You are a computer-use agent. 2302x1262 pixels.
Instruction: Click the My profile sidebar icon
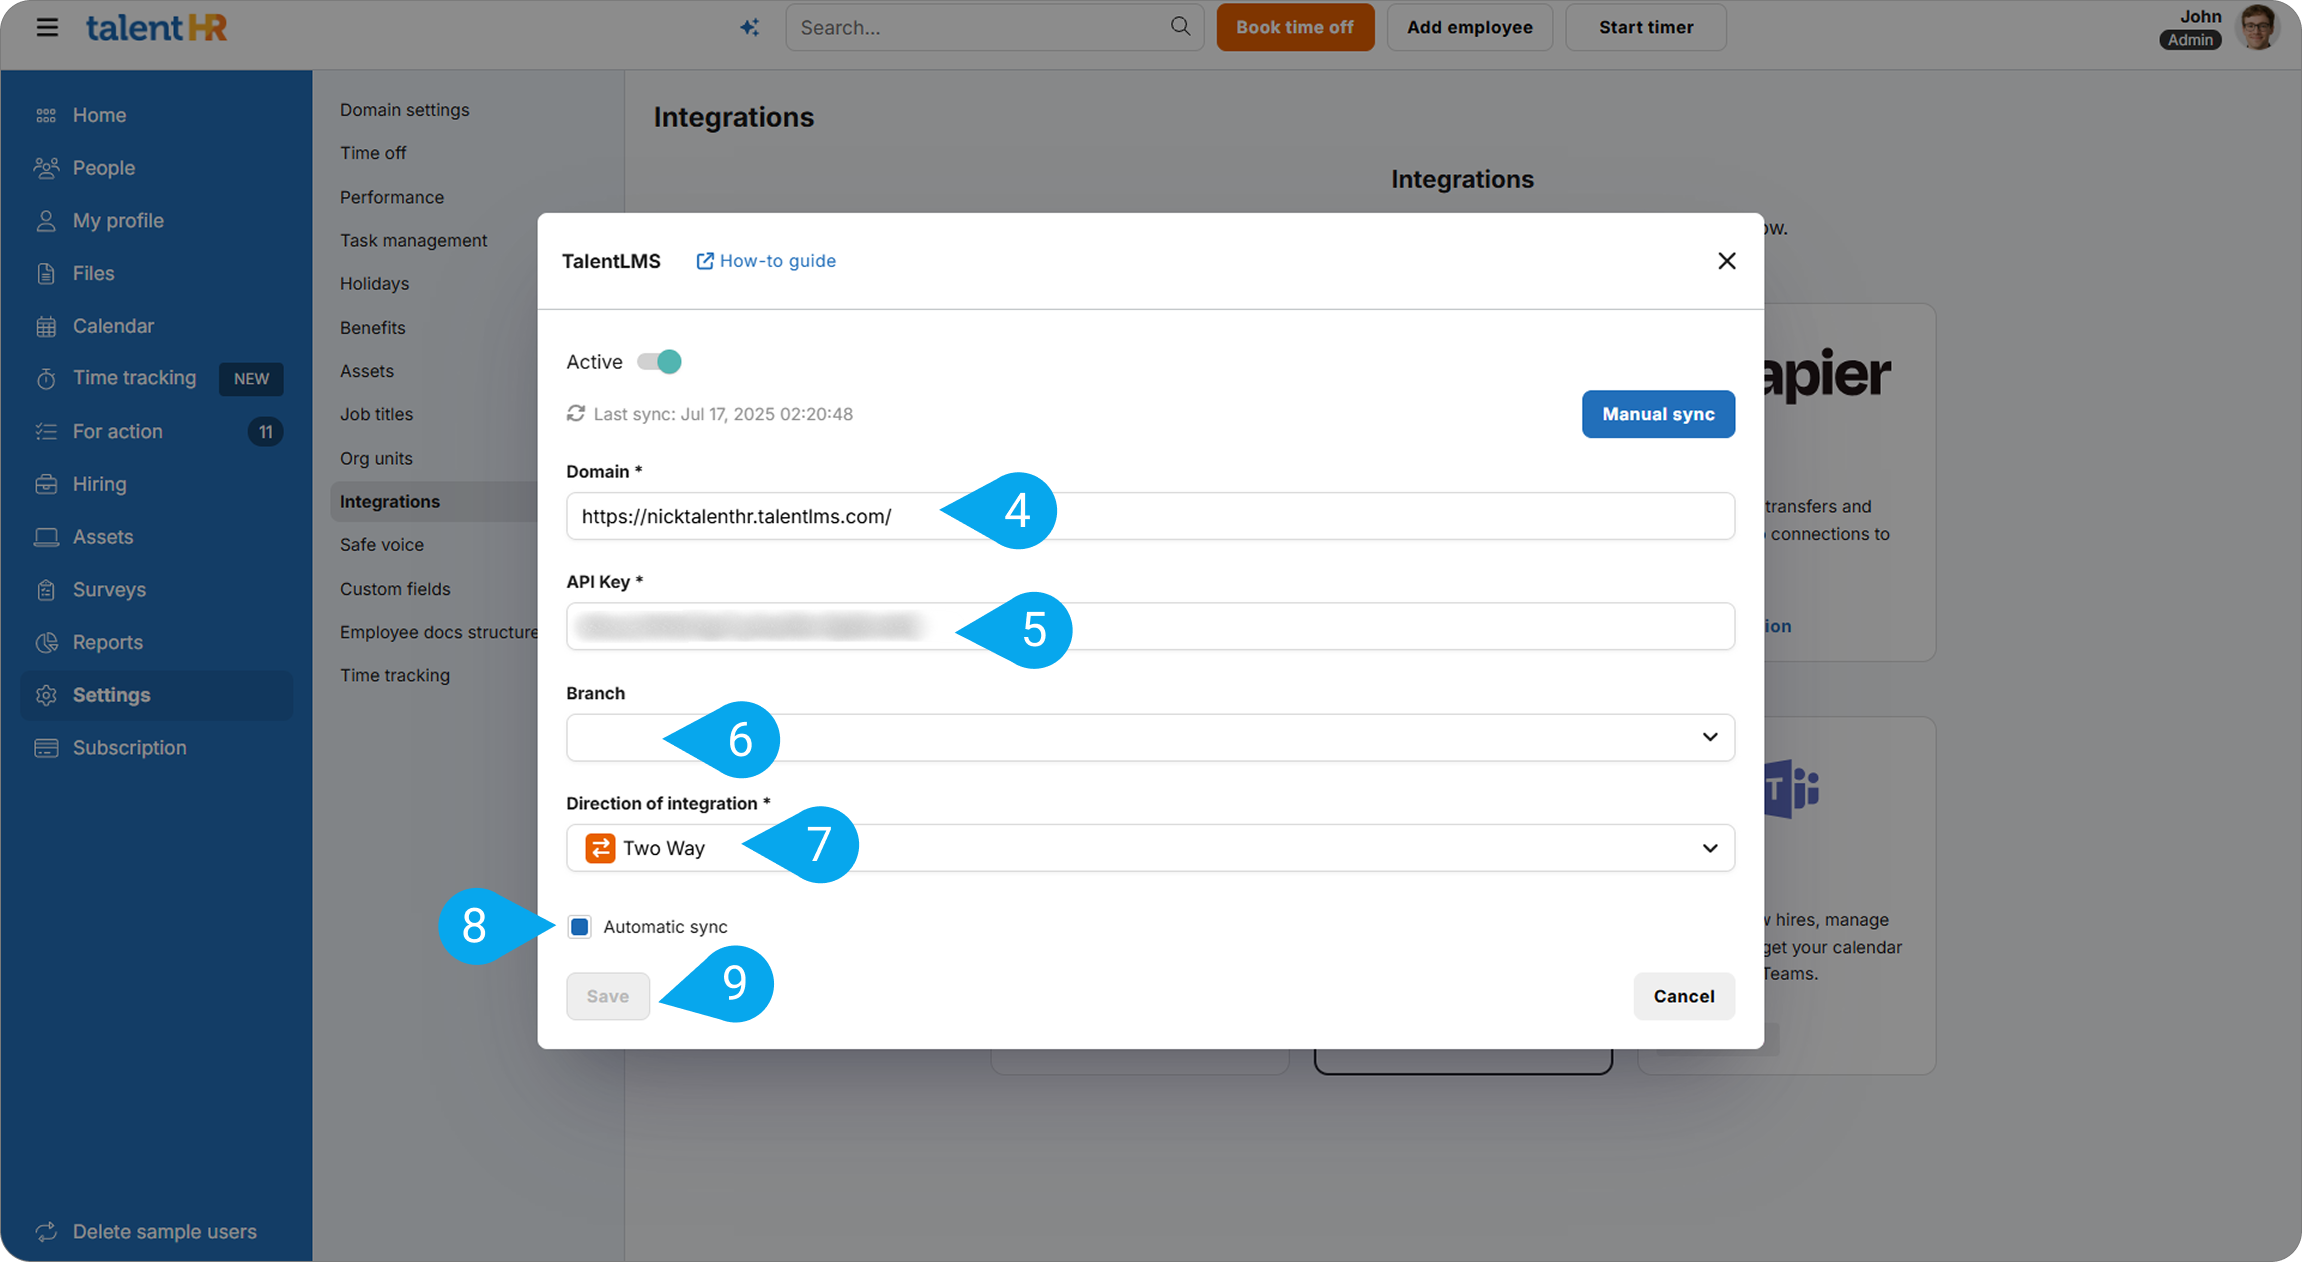click(x=46, y=221)
